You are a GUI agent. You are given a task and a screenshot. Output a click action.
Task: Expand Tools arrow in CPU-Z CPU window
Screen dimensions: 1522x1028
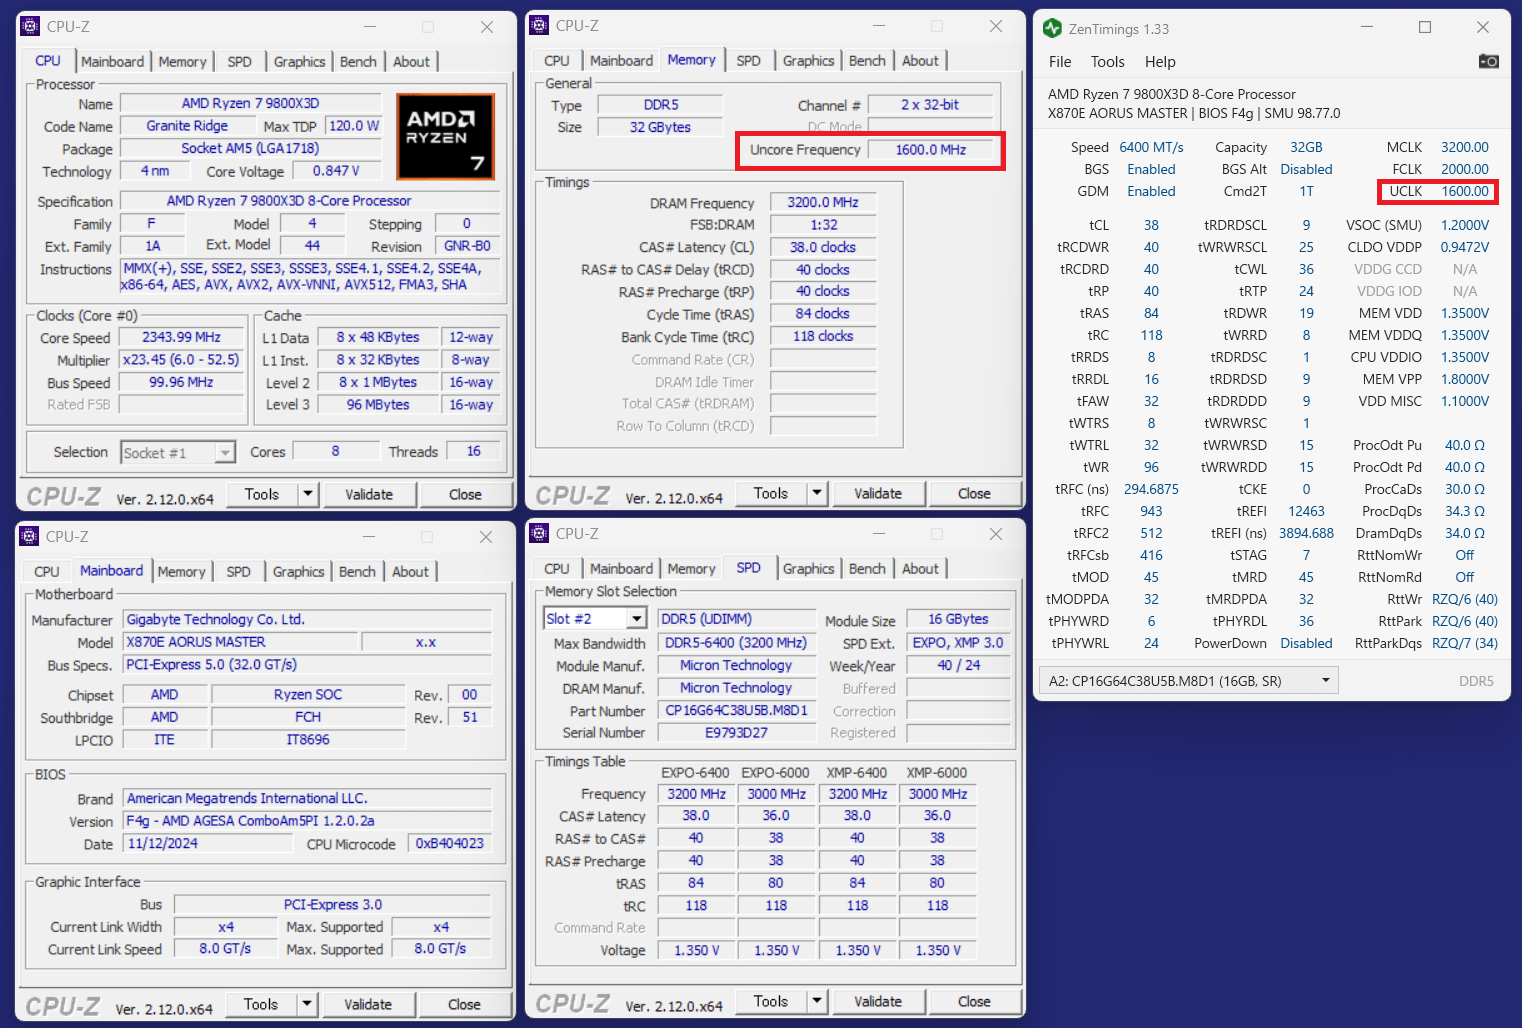coord(308,494)
